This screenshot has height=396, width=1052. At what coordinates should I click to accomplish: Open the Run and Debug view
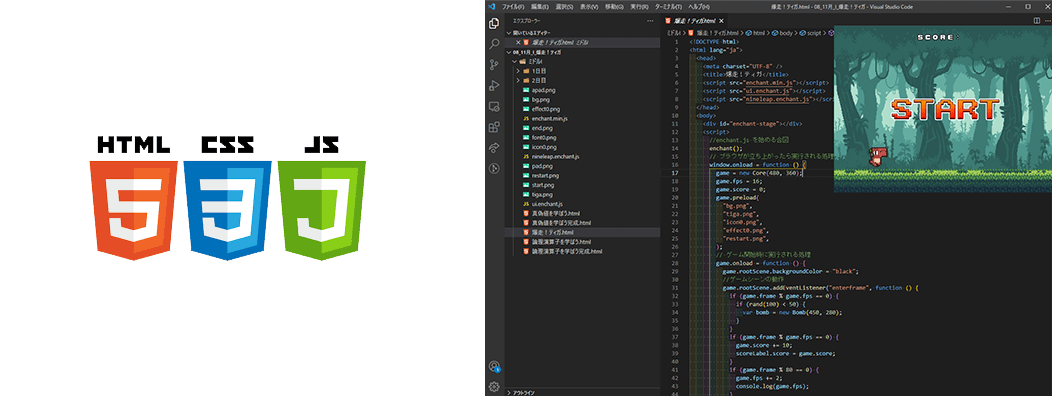[x=494, y=85]
